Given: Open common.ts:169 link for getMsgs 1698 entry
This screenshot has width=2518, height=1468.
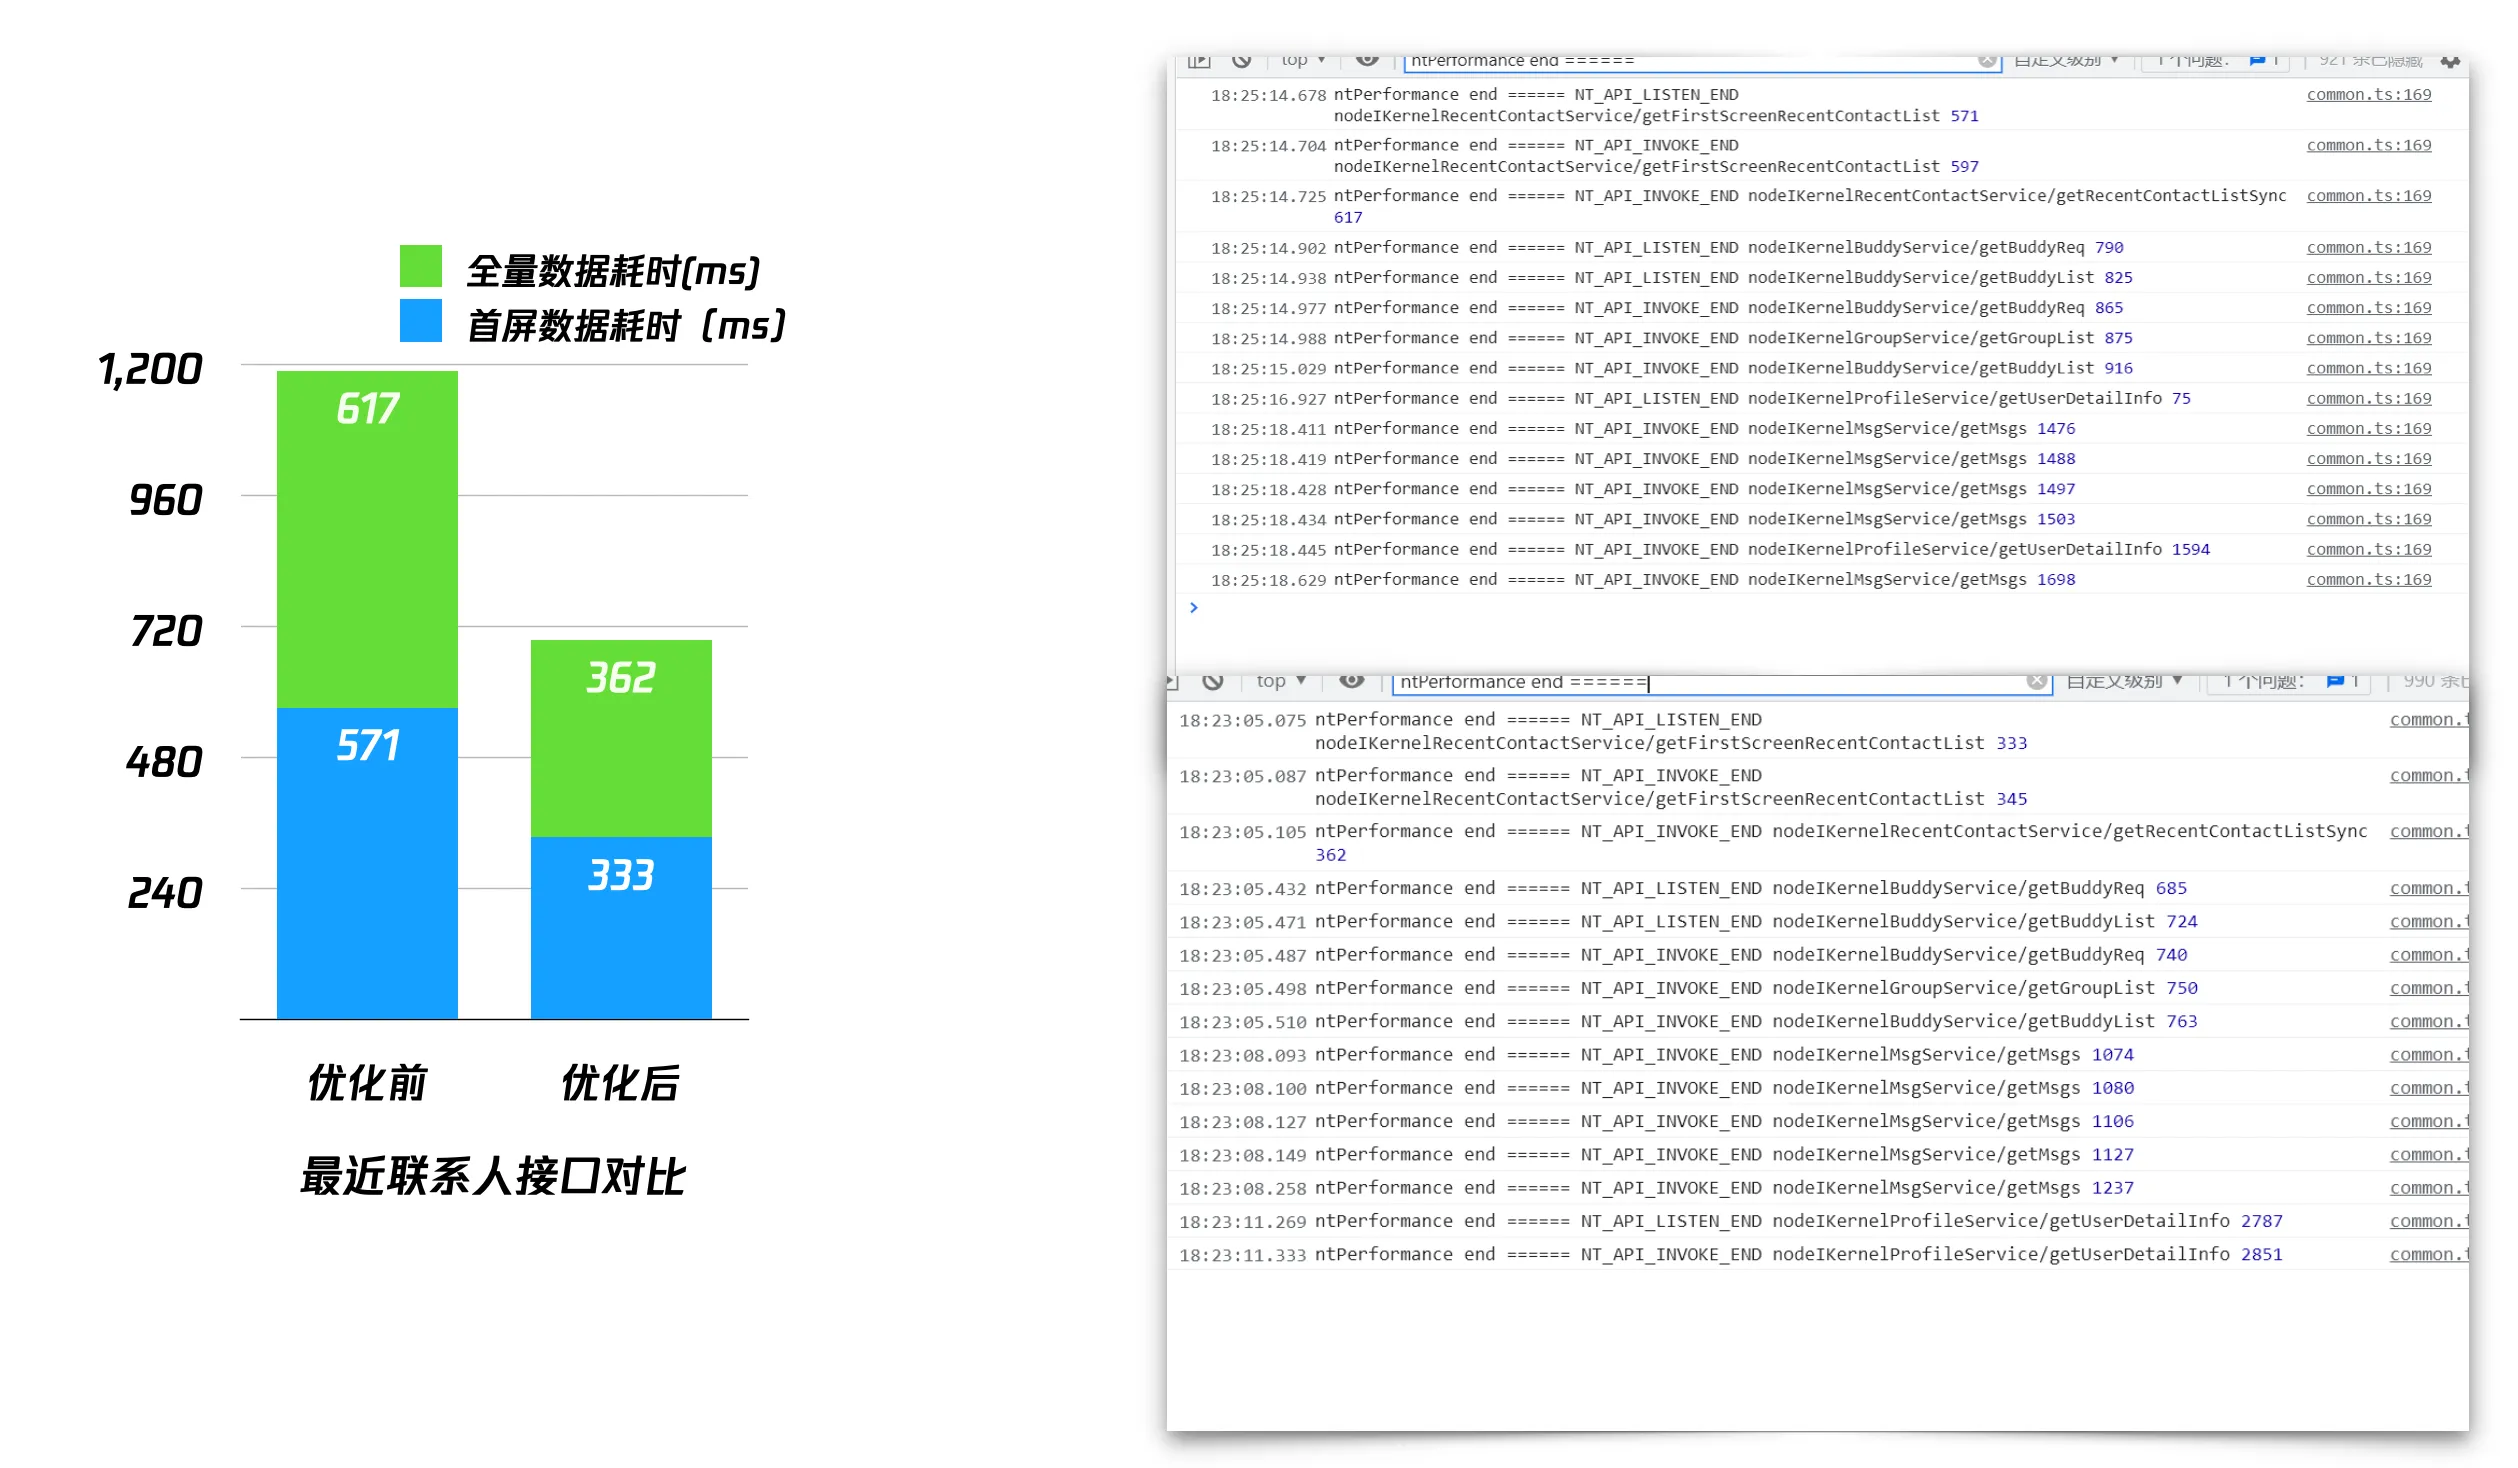Looking at the screenshot, I should click(x=2368, y=580).
